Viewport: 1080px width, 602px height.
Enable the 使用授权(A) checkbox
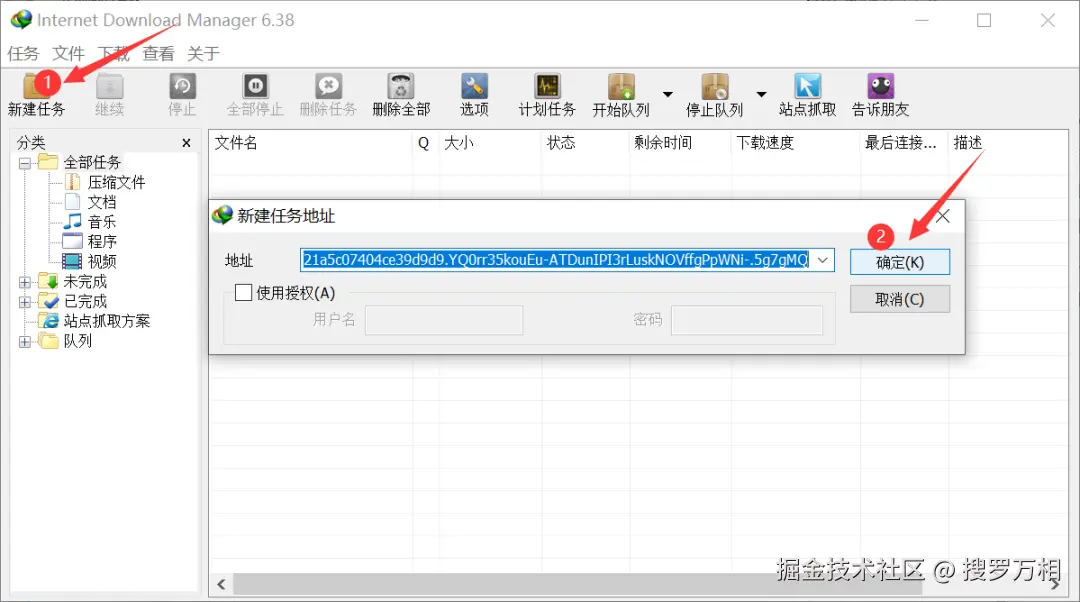pyautogui.click(x=243, y=293)
